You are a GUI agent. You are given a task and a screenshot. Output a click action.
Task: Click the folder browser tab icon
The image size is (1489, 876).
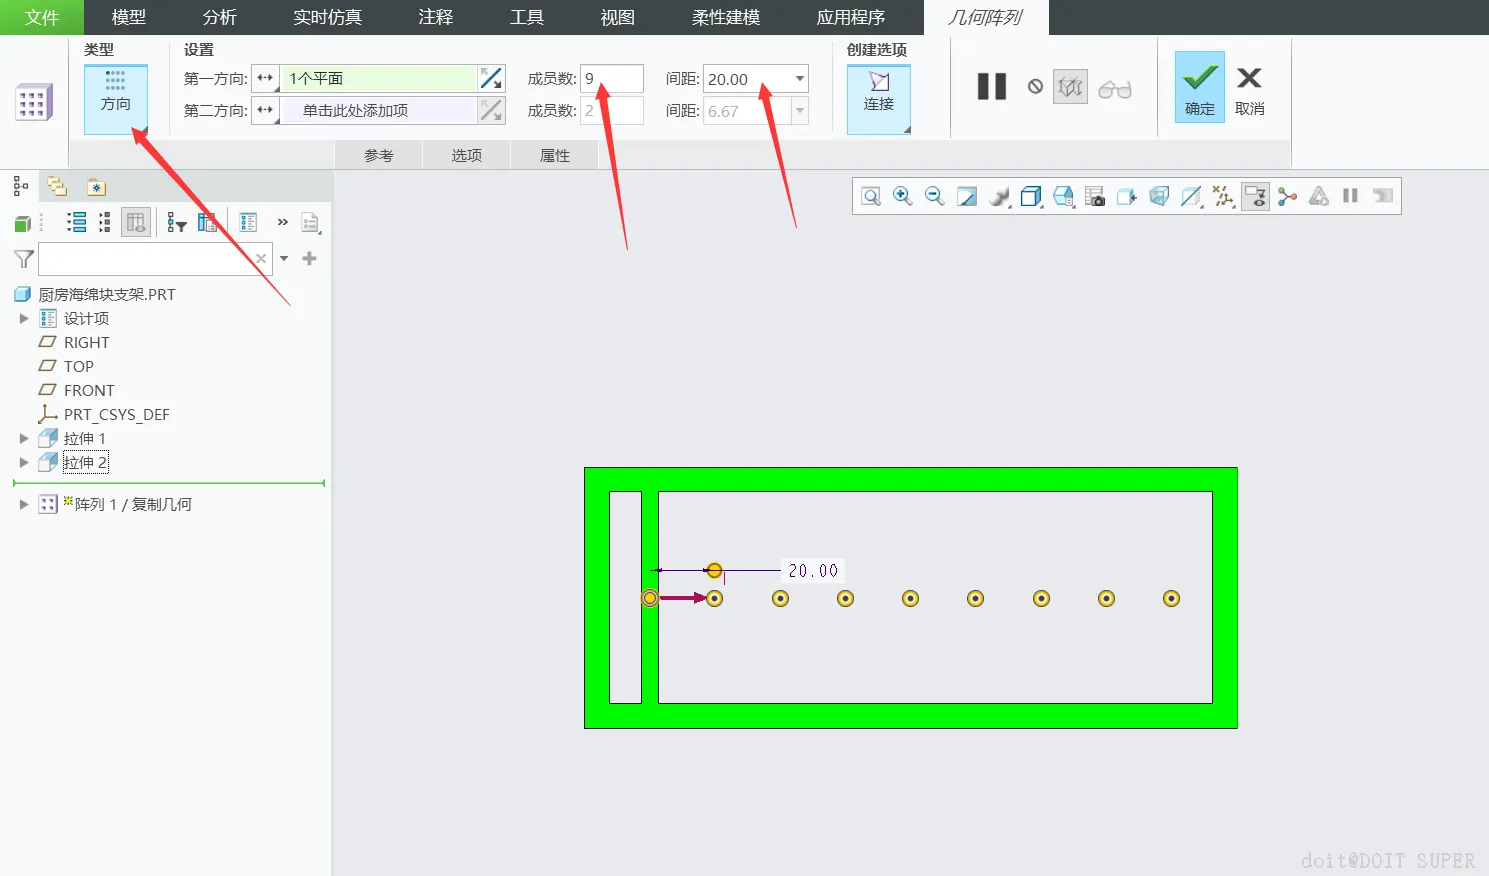coord(57,187)
